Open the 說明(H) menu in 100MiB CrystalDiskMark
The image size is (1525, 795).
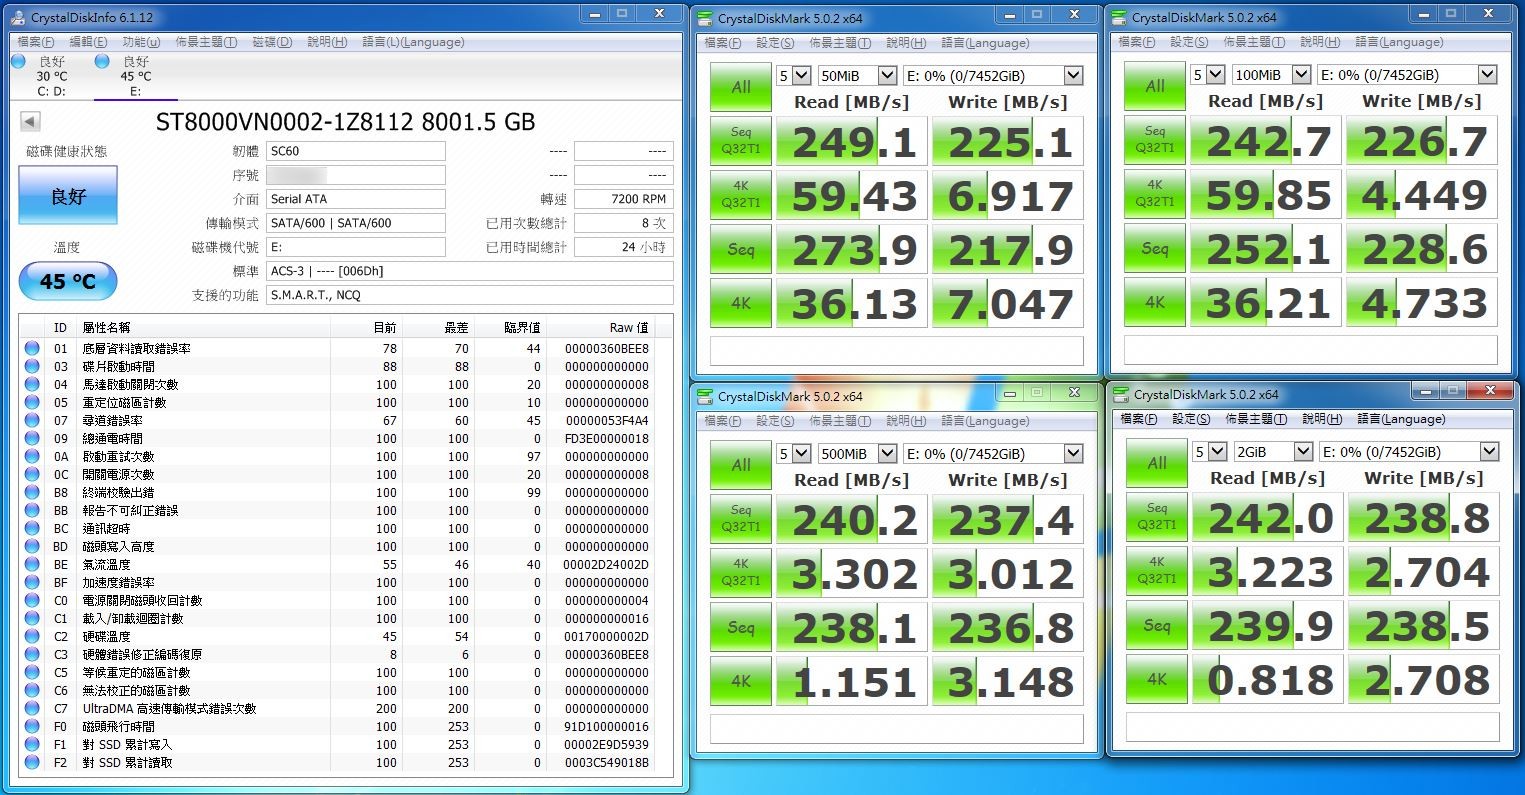tap(1319, 42)
